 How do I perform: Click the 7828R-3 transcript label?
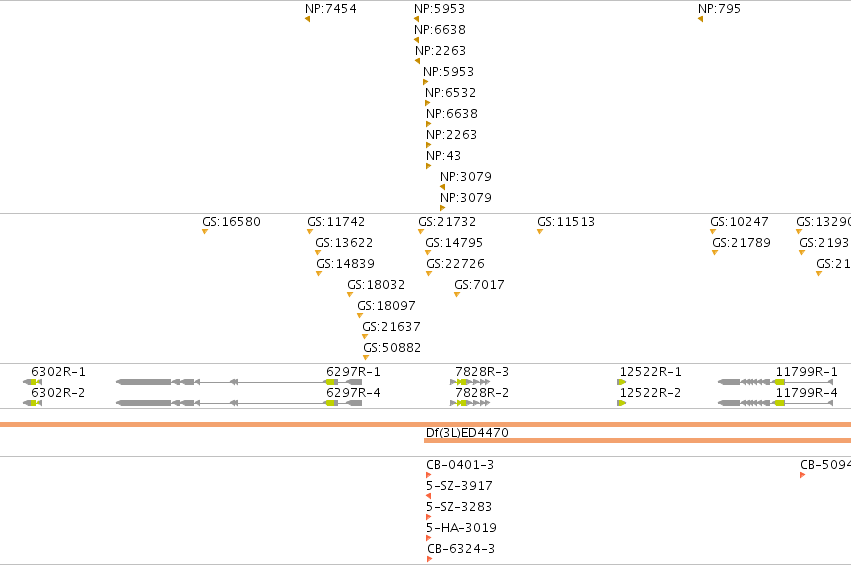(x=482, y=372)
